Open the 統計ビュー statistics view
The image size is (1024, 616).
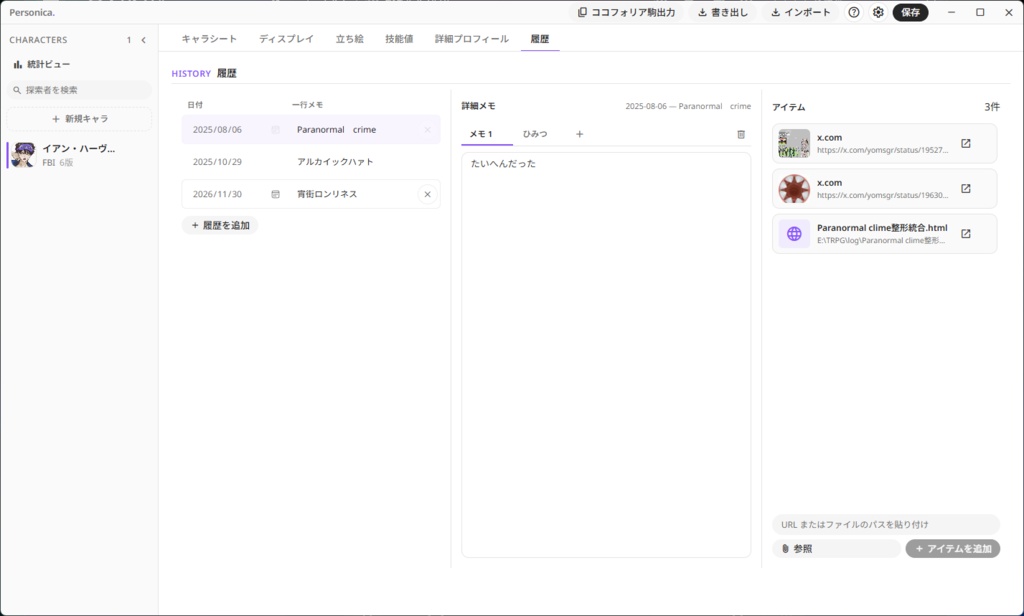[x=42, y=64]
